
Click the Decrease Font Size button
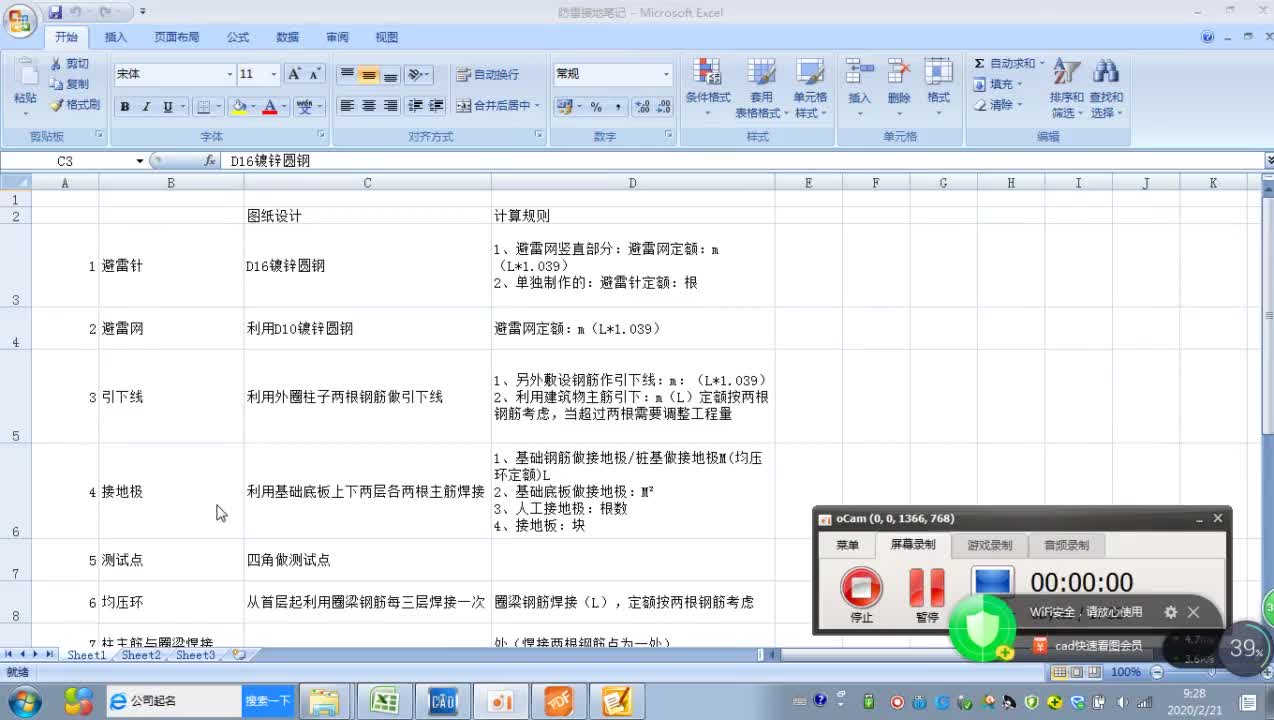tap(315, 74)
